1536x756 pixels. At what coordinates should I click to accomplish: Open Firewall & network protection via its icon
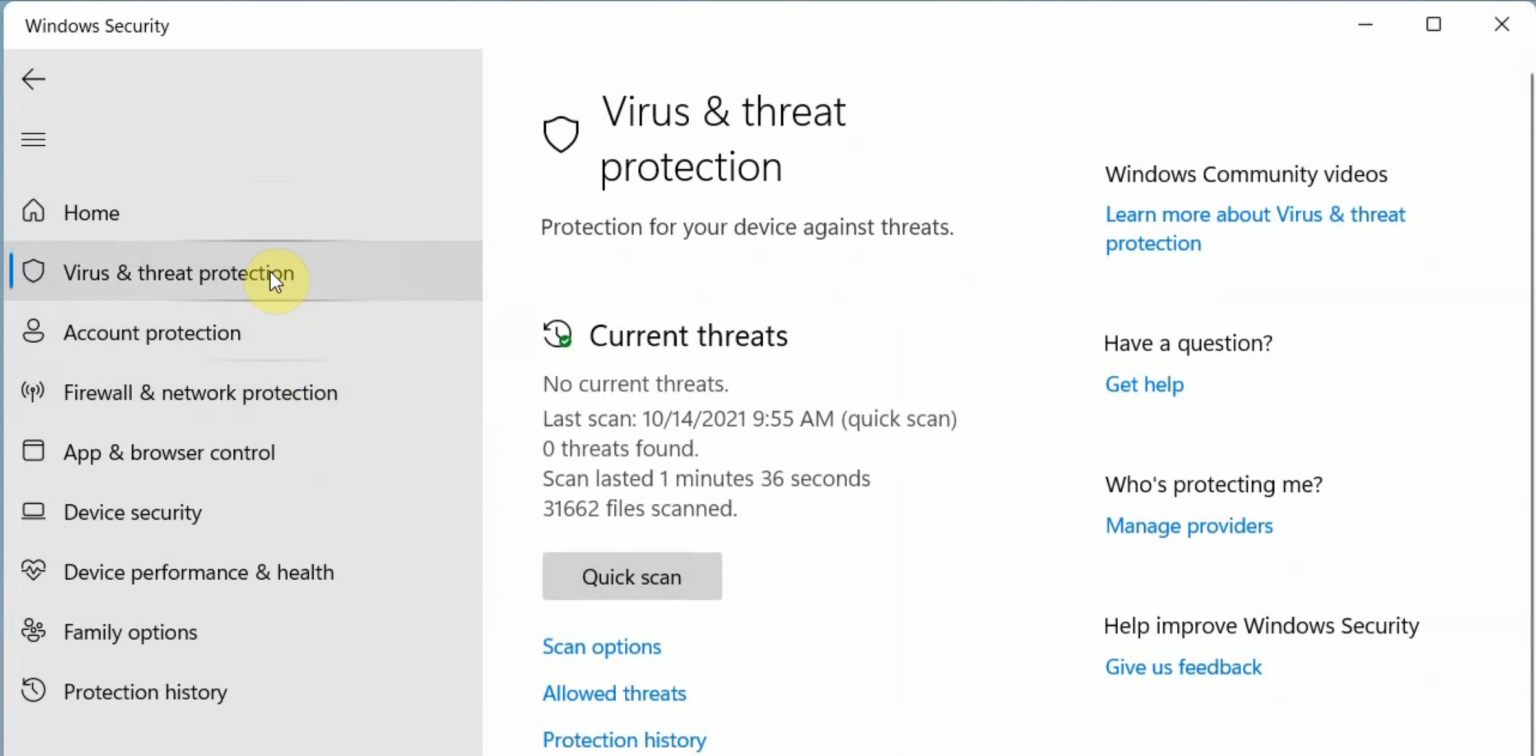click(x=33, y=392)
